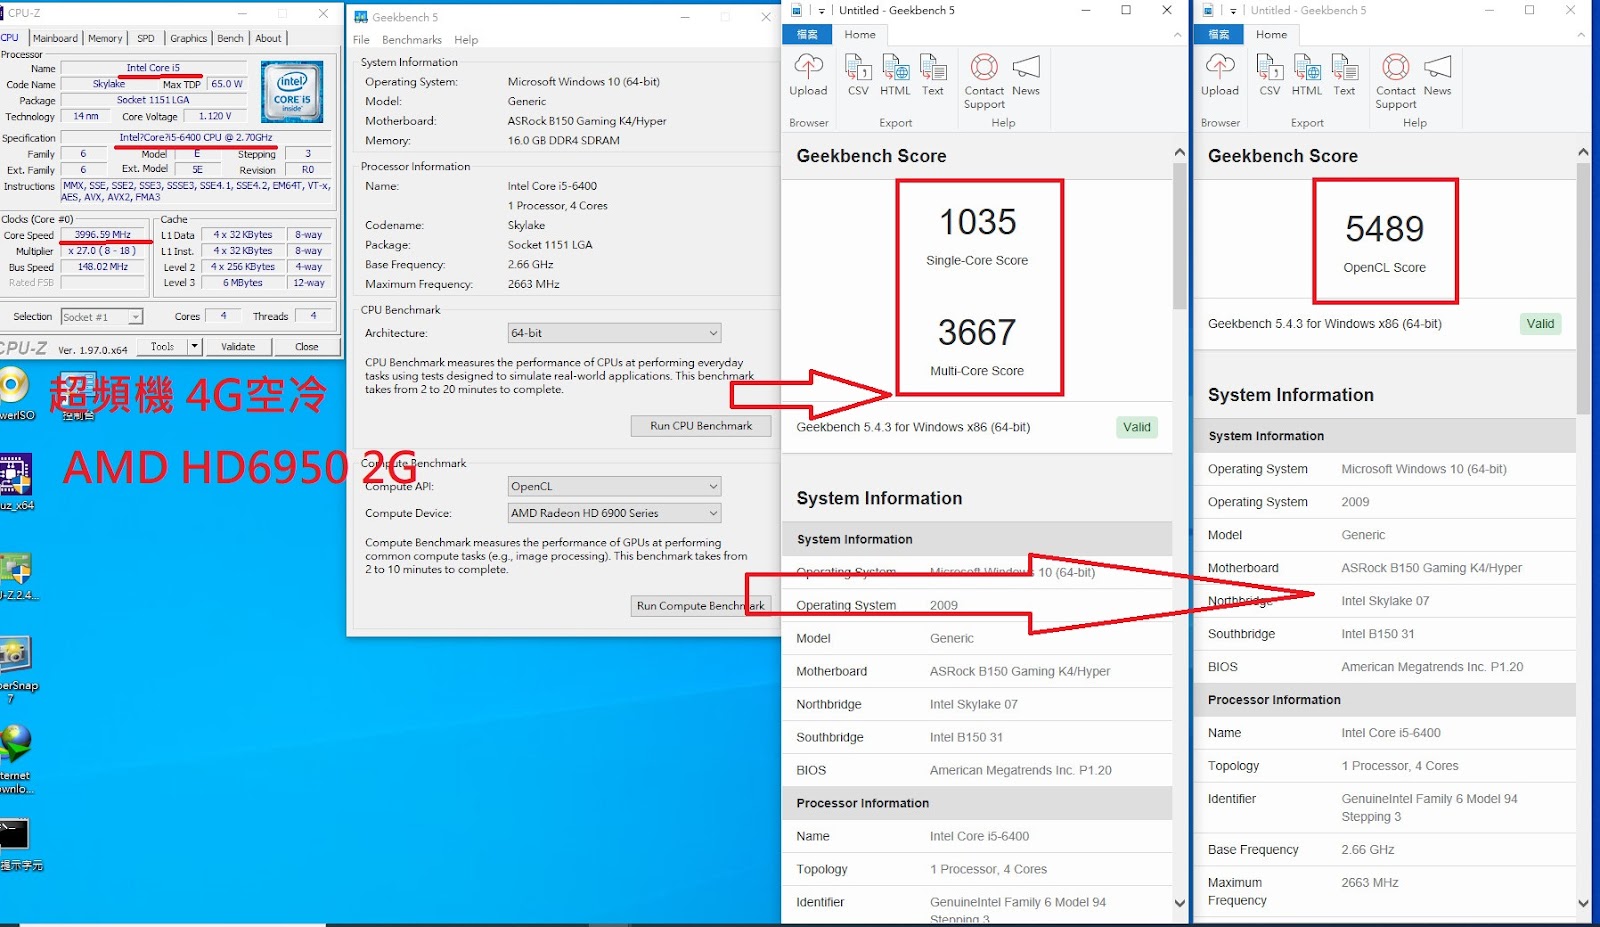Export HTML in middle Geekbench window

click(895, 67)
